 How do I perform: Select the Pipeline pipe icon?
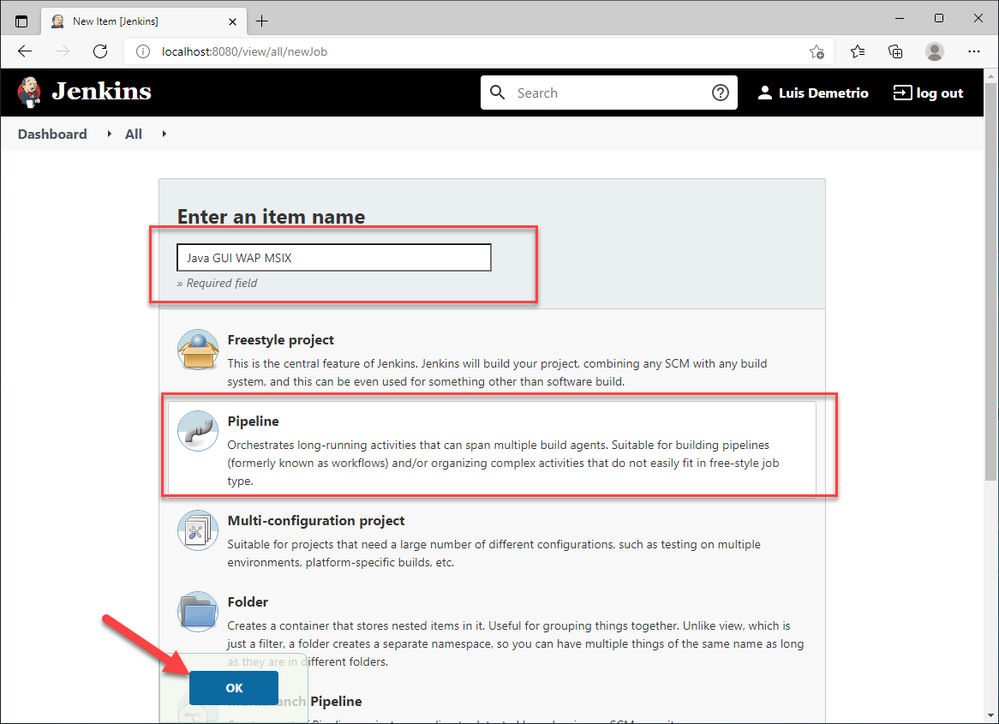click(198, 431)
